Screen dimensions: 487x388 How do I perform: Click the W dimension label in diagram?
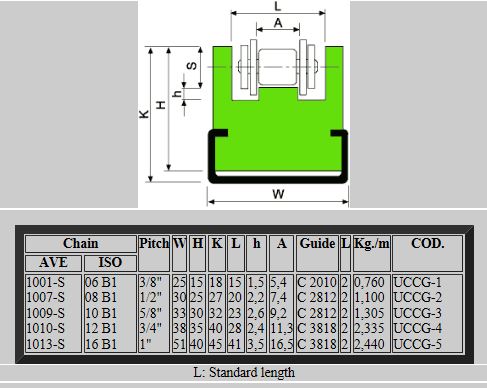coord(278,194)
